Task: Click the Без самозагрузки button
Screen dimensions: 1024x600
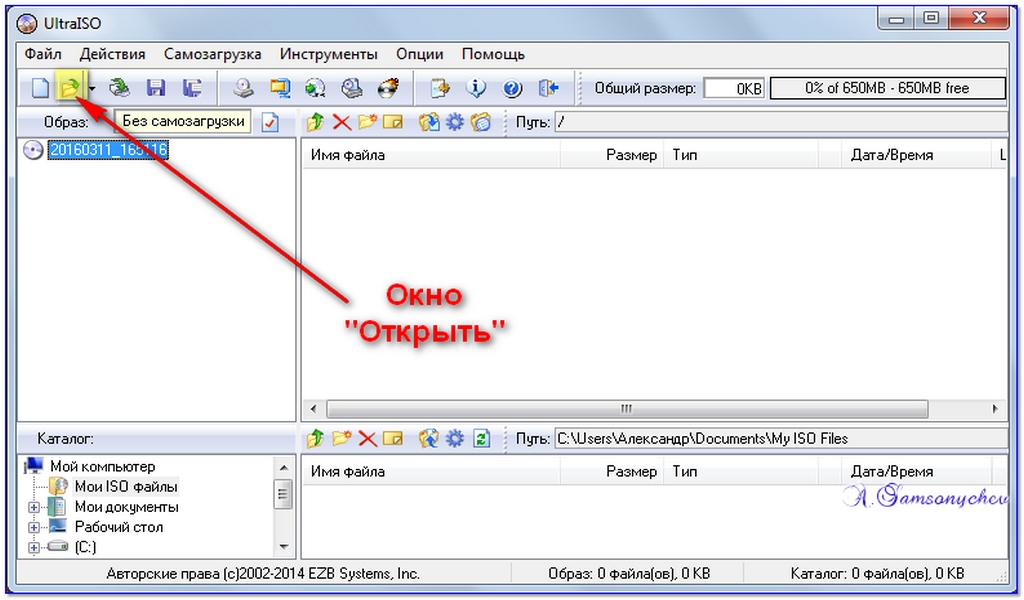Action: pos(184,121)
